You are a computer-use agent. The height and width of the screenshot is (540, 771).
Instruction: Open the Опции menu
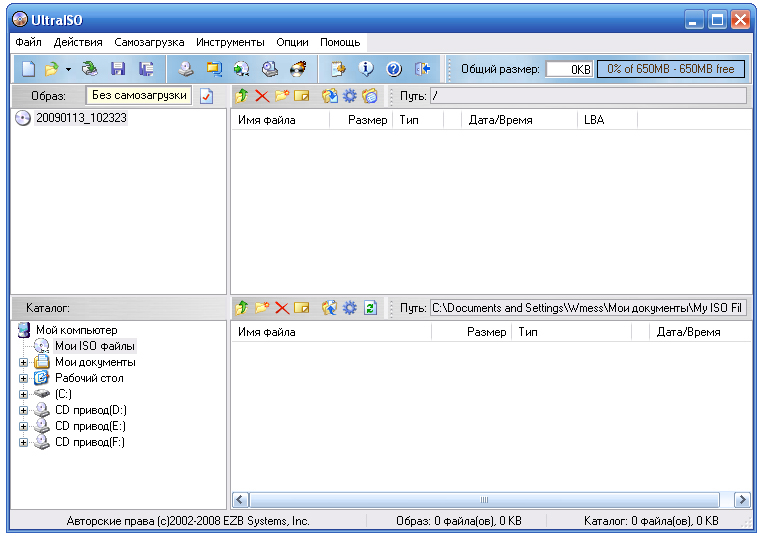(x=292, y=42)
